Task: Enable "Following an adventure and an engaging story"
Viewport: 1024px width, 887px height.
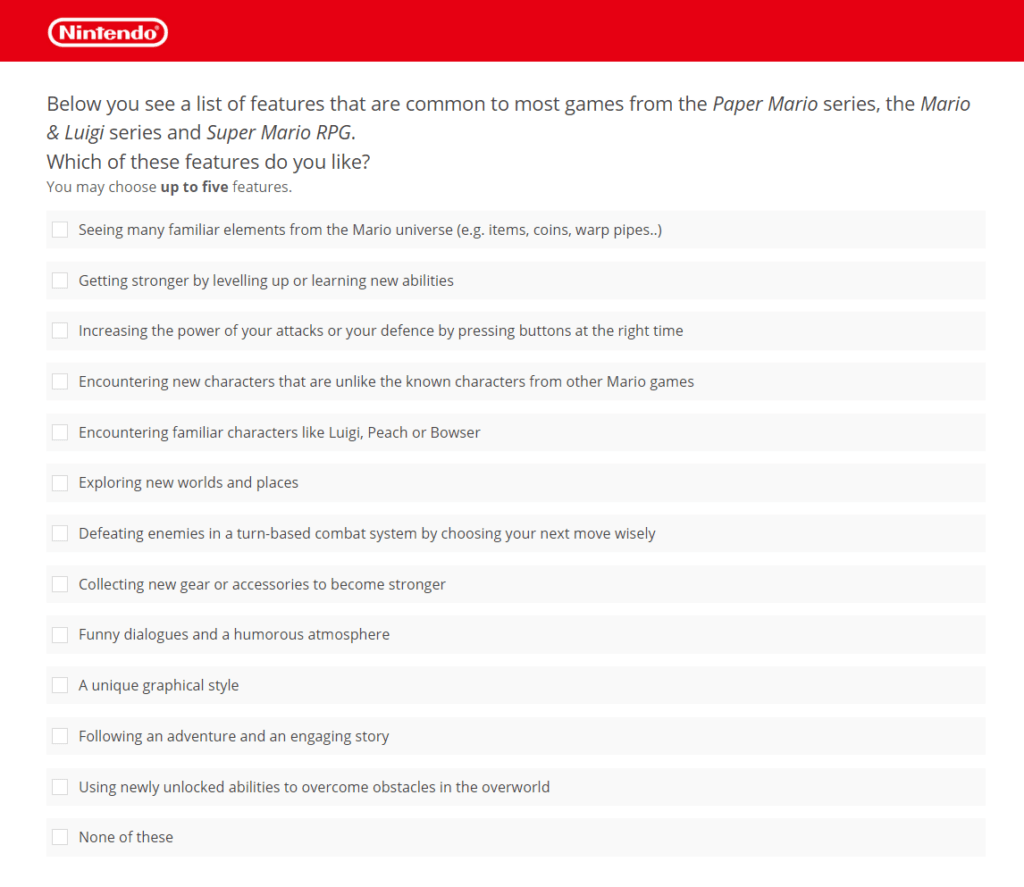Action: pos(59,736)
